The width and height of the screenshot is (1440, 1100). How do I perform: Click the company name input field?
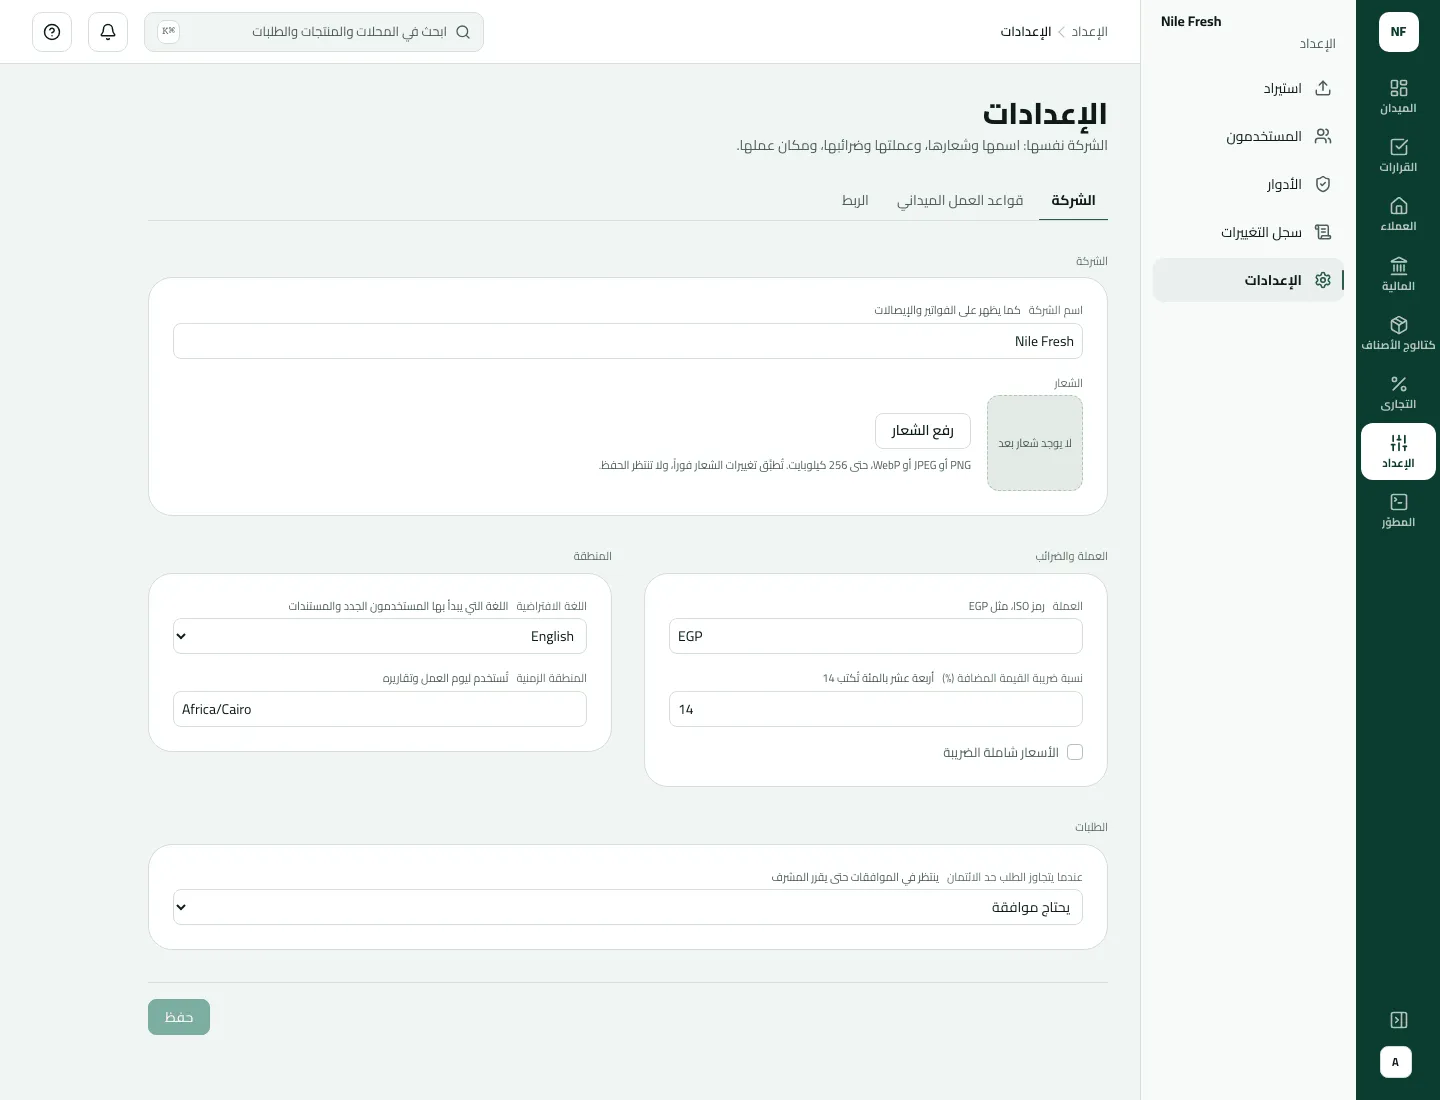(628, 341)
